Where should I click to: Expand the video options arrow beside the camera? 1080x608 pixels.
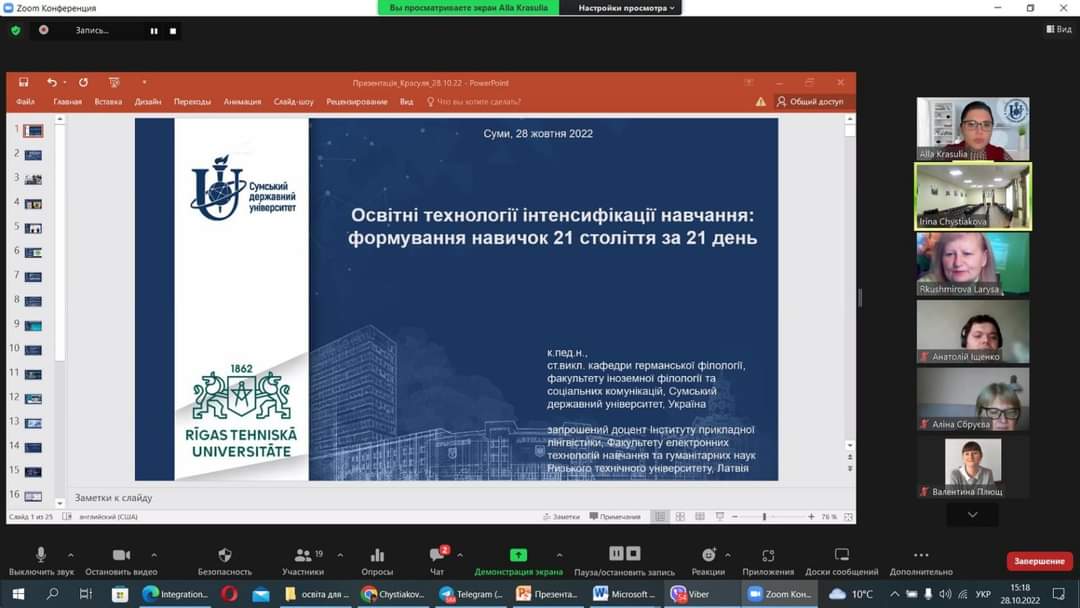(154, 555)
